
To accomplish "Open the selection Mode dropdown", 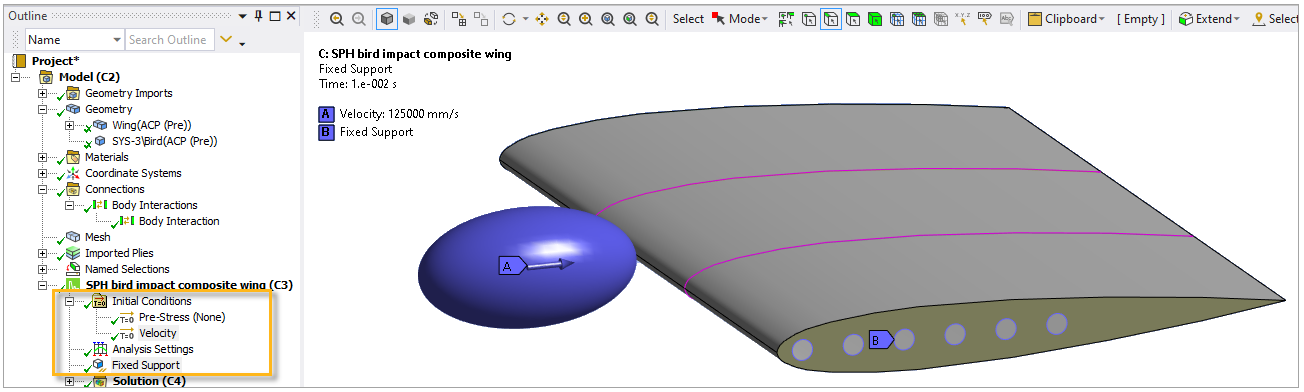I will [740, 19].
